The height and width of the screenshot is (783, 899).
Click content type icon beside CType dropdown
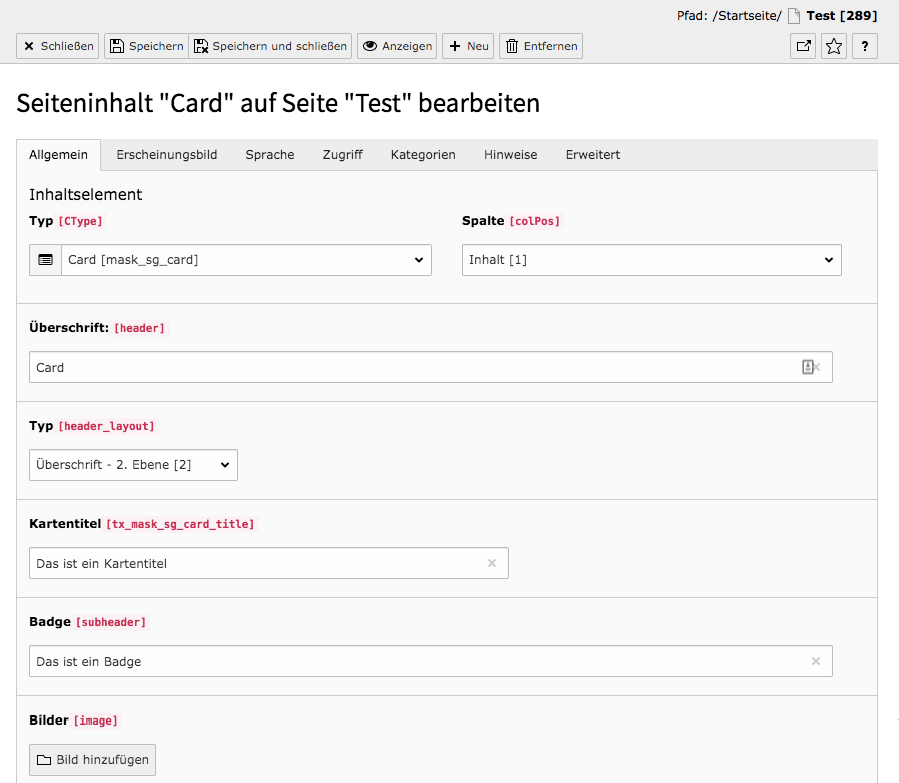point(45,260)
